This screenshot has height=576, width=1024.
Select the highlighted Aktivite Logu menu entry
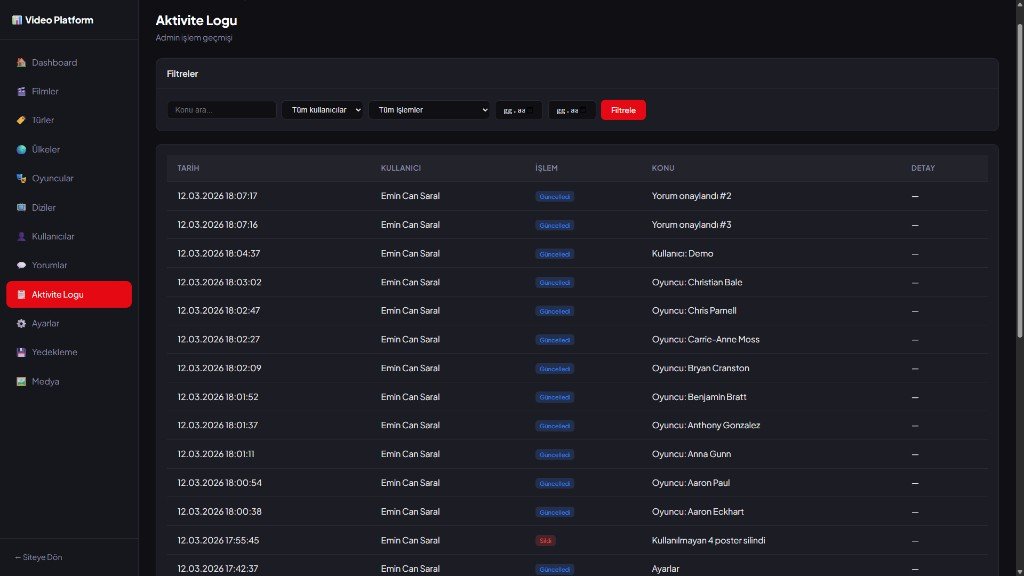[x=68, y=294]
